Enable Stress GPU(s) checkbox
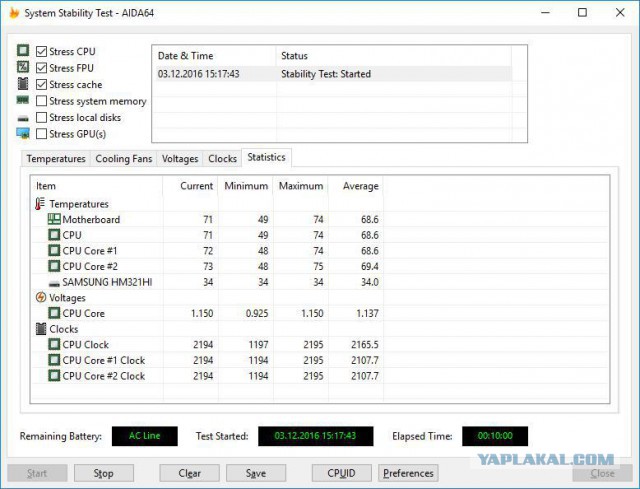The height and width of the screenshot is (489, 640). (41, 134)
